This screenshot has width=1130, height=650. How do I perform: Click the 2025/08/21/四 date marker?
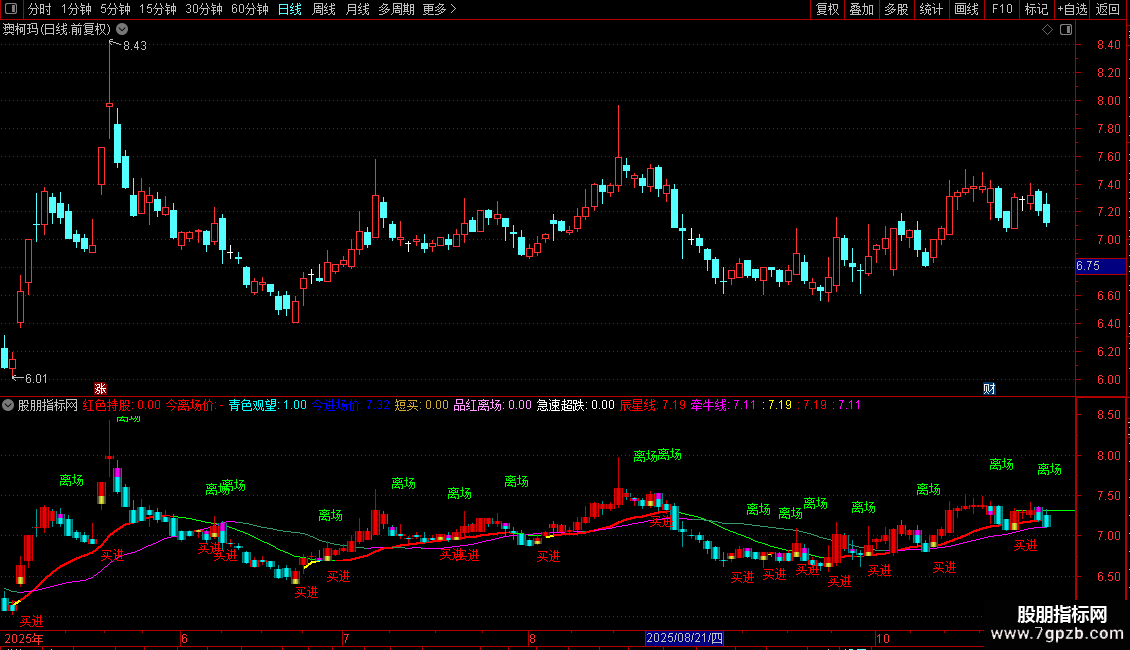pos(684,638)
